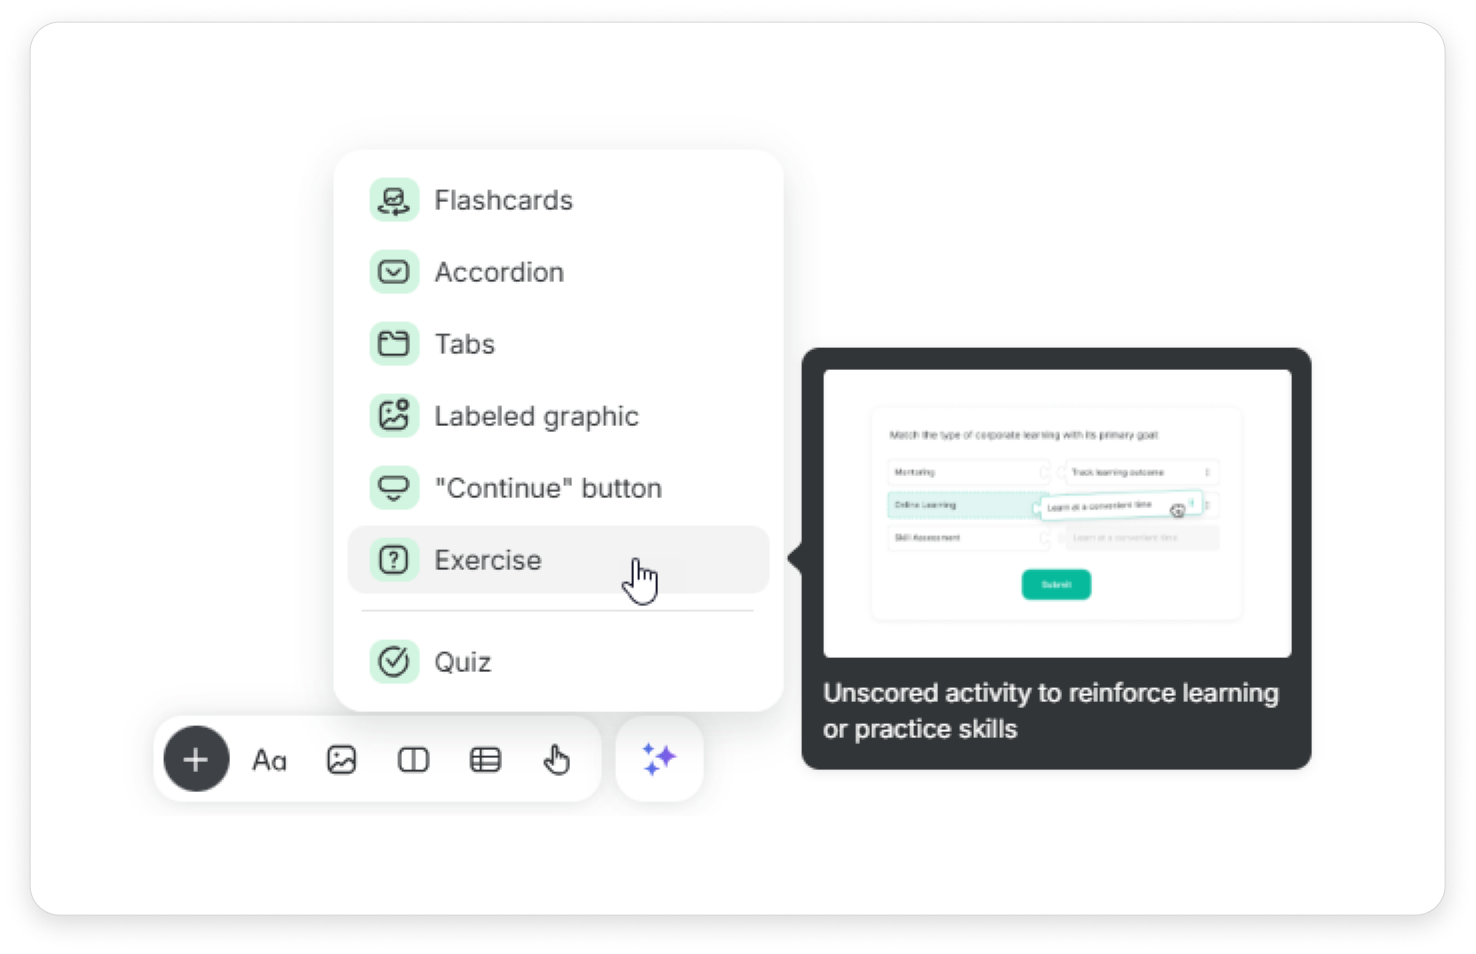Click the highlighted Exercise option
This screenshot has height=954, width=1476.
tap(558, 560)
